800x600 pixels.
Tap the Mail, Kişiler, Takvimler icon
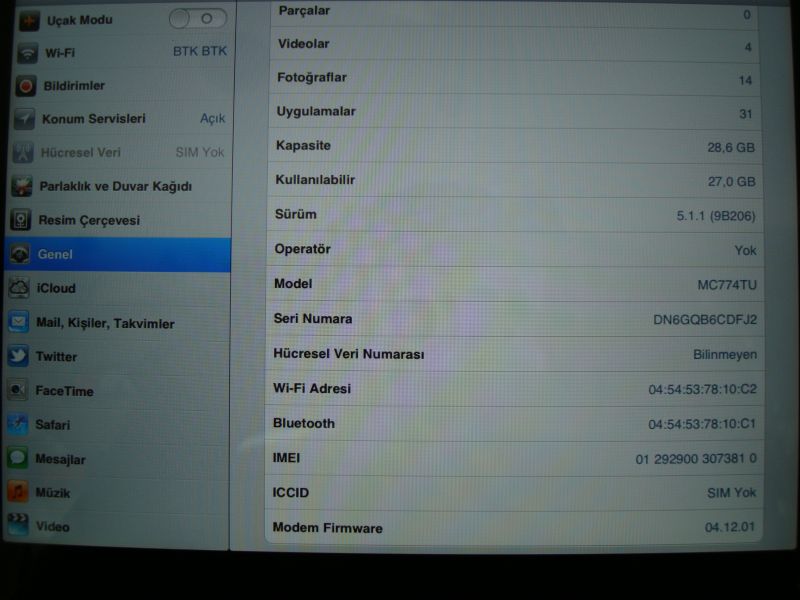click(x=18, y=322)
